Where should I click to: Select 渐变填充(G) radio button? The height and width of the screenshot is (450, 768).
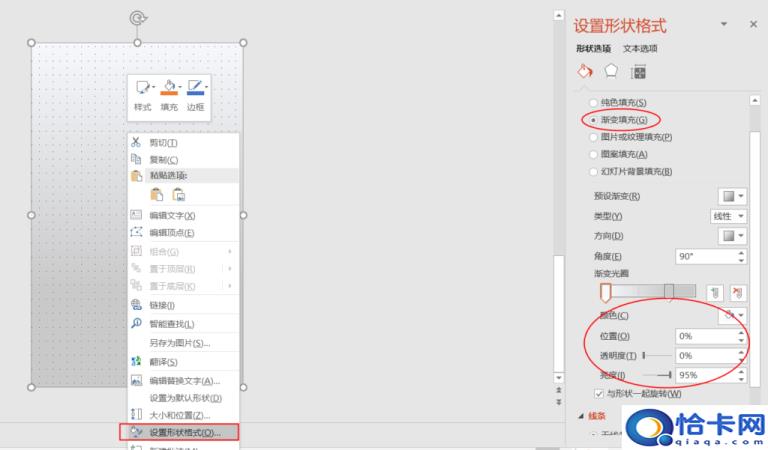click(593, 119)
